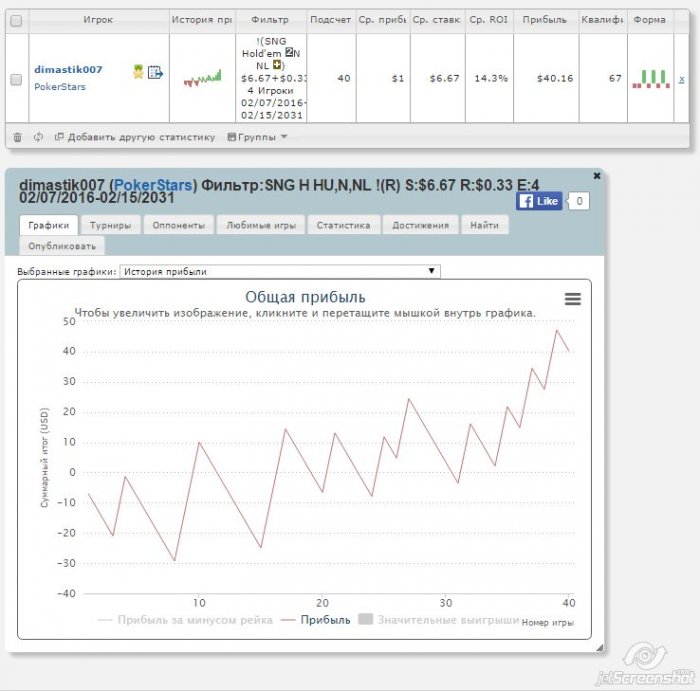Click the filter cell with SNG Hold'em text
Screen dimensions: 700x691
271,78
